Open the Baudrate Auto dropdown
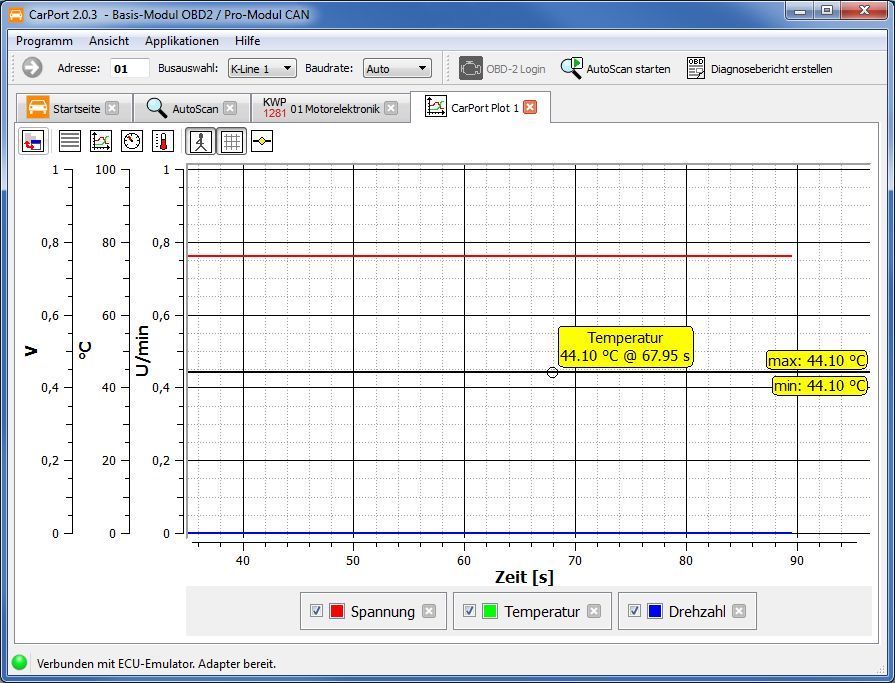The height and width of the screenshot is (683, 895). click(x=397, y=68)
